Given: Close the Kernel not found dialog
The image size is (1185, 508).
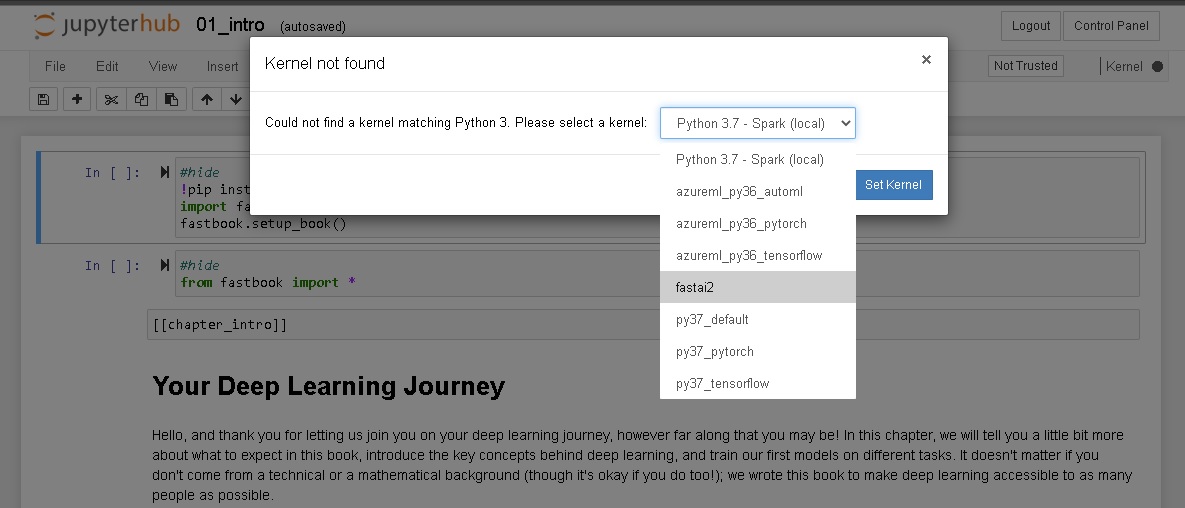Looking at the screenshot, I should 926,60.
